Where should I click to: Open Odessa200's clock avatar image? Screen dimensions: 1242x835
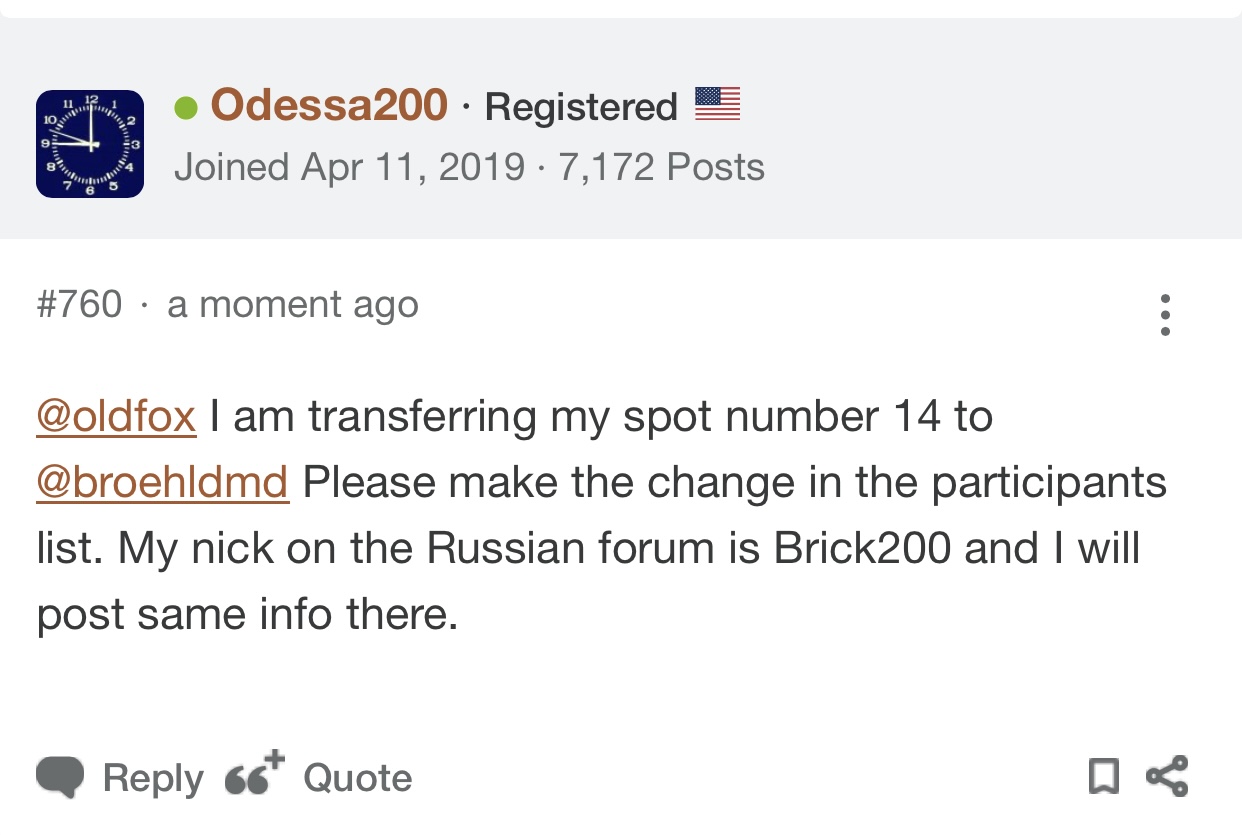pyautogui.click(x=90, y=144)
